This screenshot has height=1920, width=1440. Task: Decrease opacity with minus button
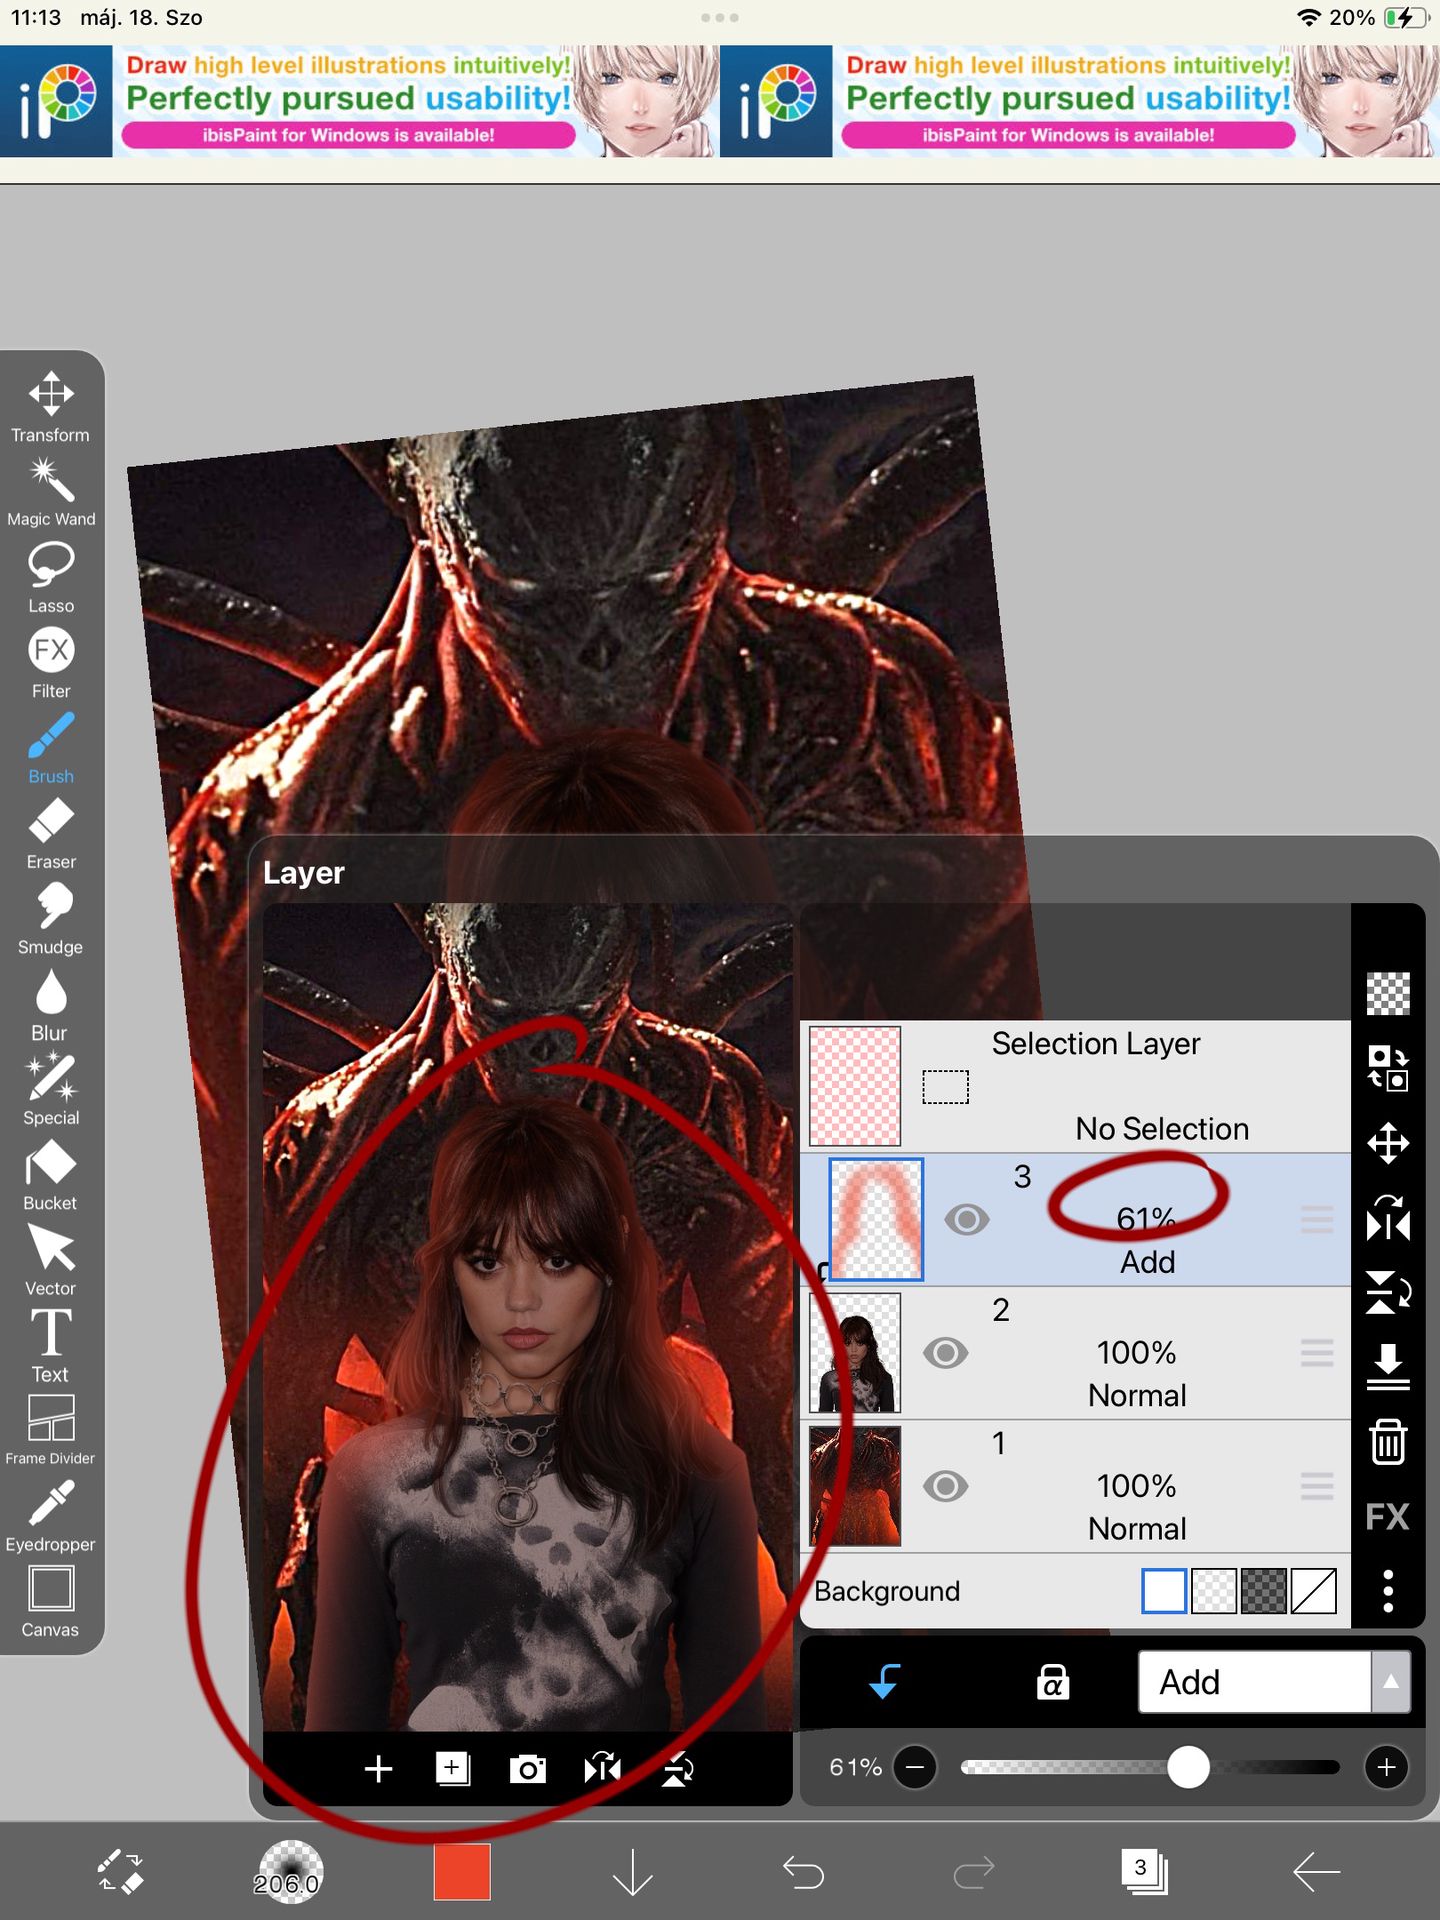point(915,1768)
